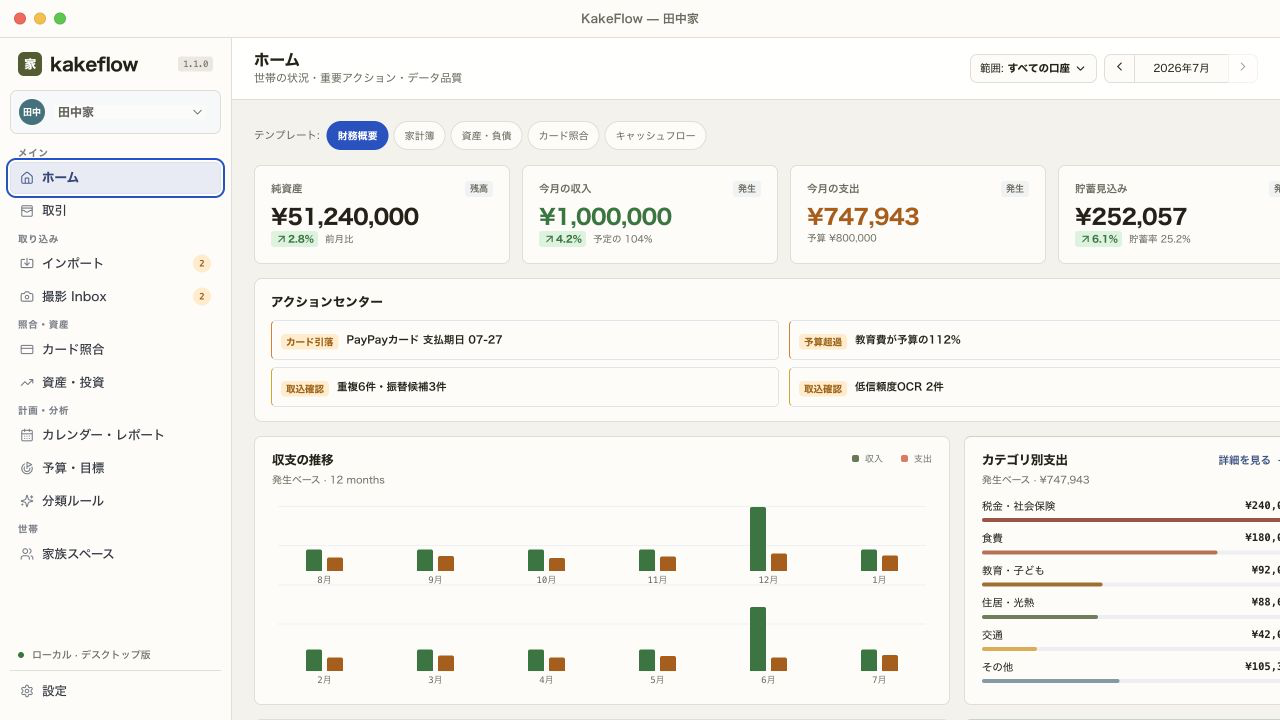The width and height of the screenshot is (1280, 720).
Task: Open 設定 in the sidebar
Action: [115, 691]
